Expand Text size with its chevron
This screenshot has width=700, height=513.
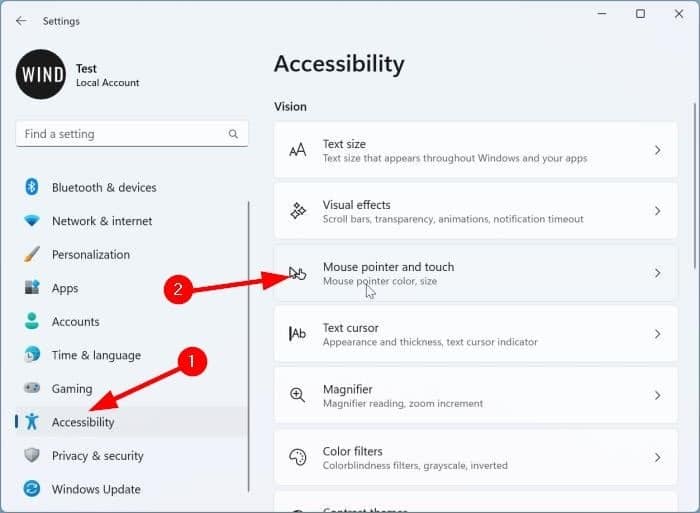coord(658,150)
